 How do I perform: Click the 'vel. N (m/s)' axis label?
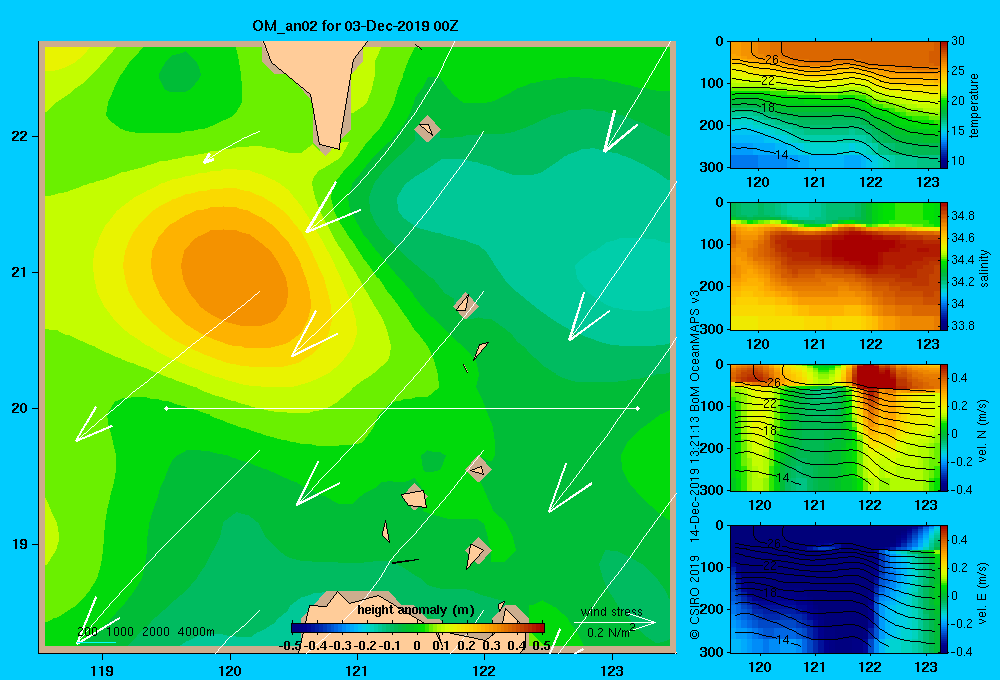tap(983, 431)
